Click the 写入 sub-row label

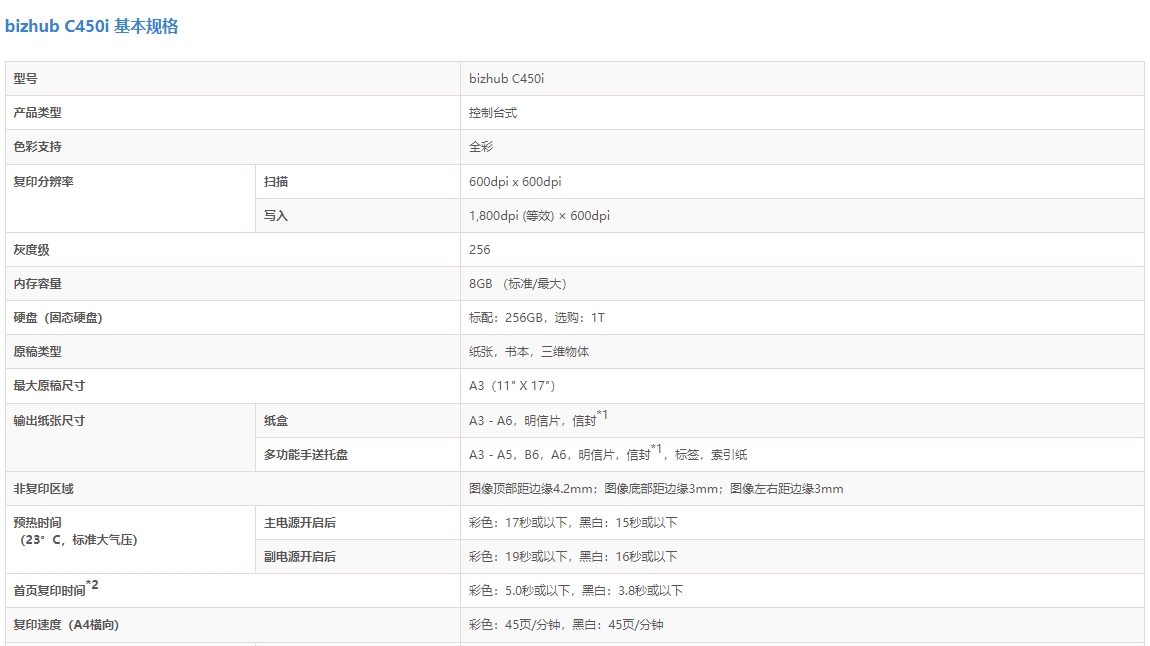(x=276, y=216)
